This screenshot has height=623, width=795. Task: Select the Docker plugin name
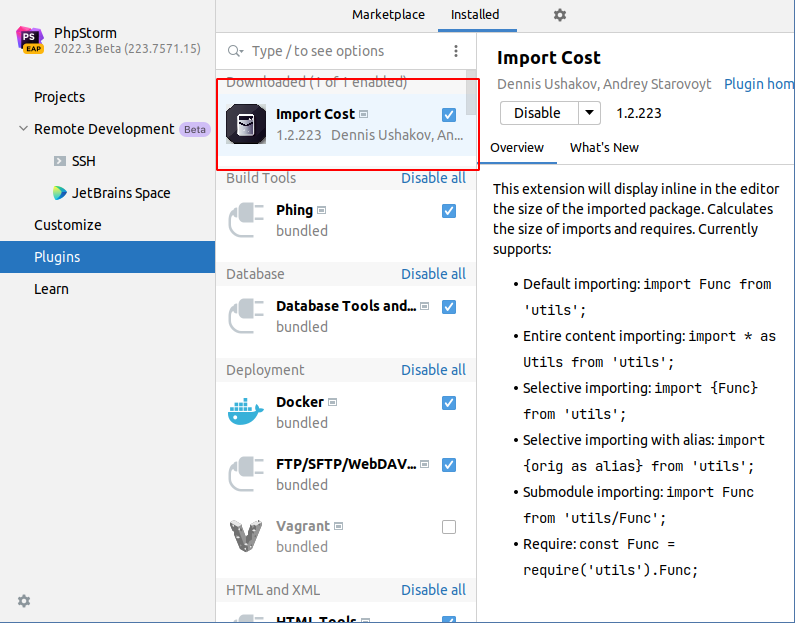point(300,402)
